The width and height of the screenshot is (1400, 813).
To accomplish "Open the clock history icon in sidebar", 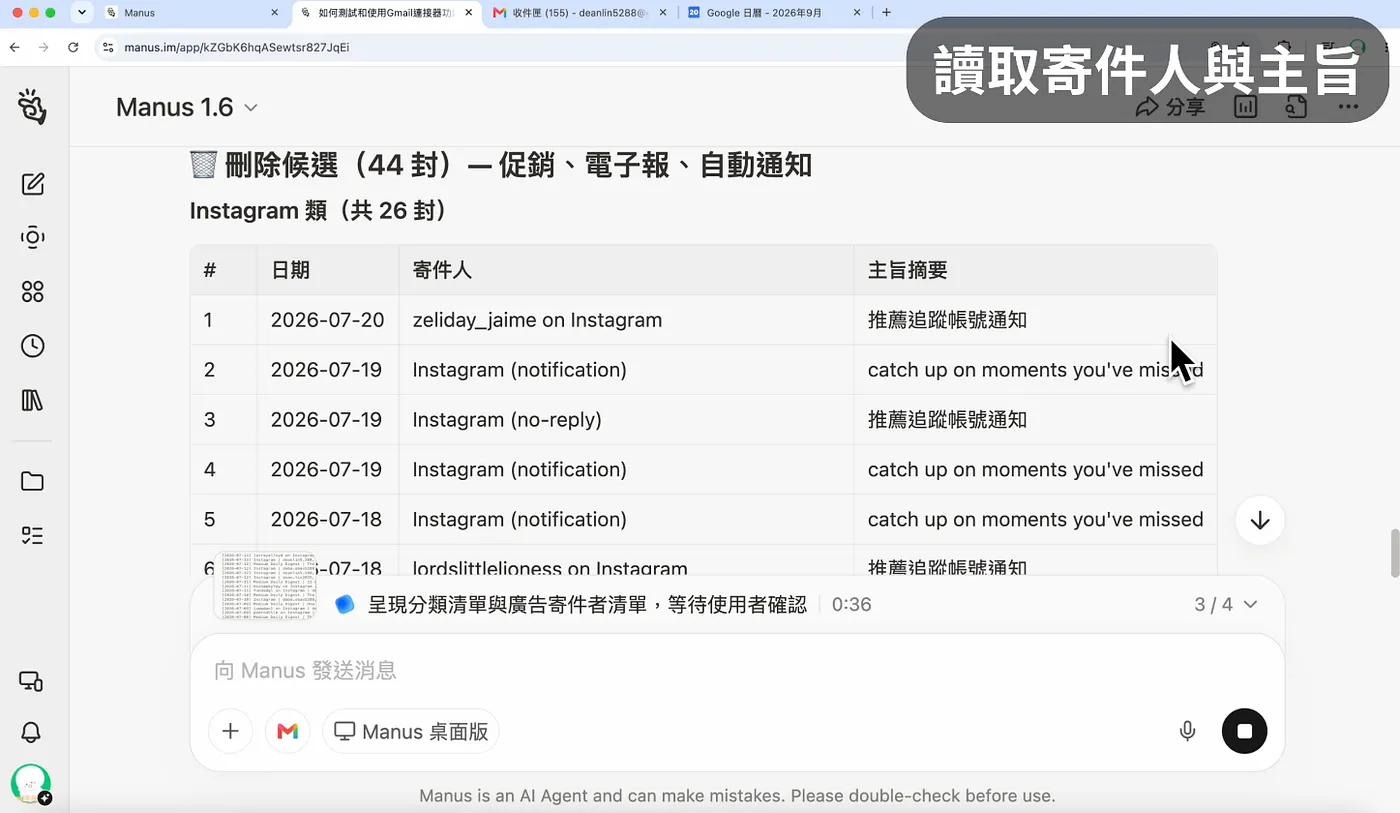I will point(33,346).
